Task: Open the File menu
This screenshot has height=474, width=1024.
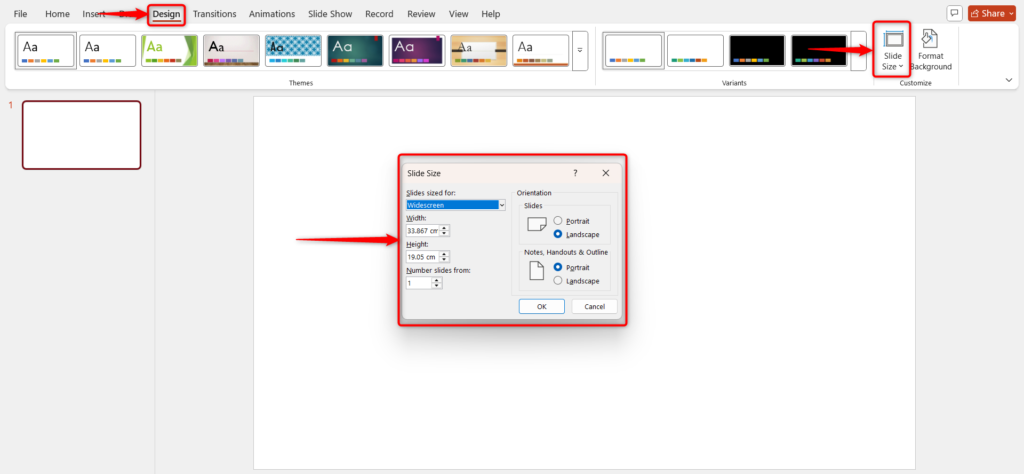Action: pos(20,14)
